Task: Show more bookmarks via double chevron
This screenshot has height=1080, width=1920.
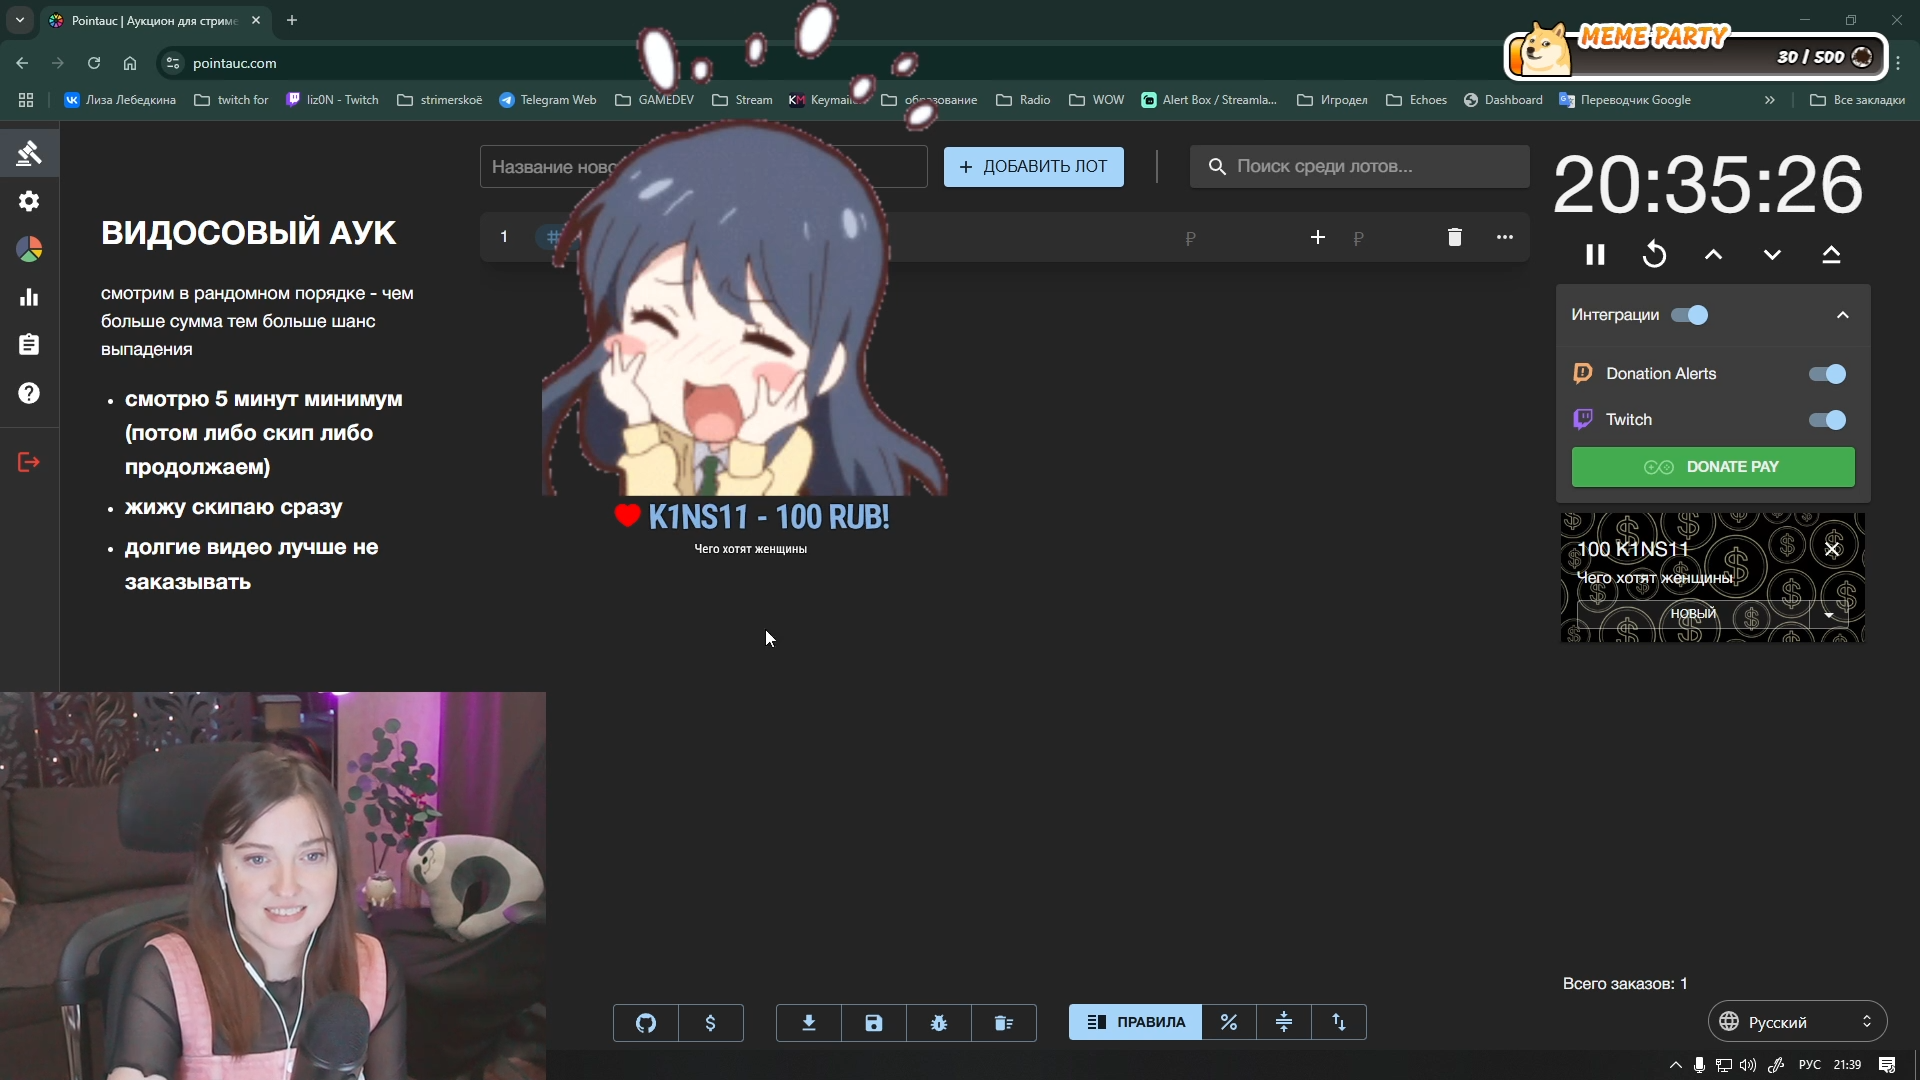Action: [1770, 100]
